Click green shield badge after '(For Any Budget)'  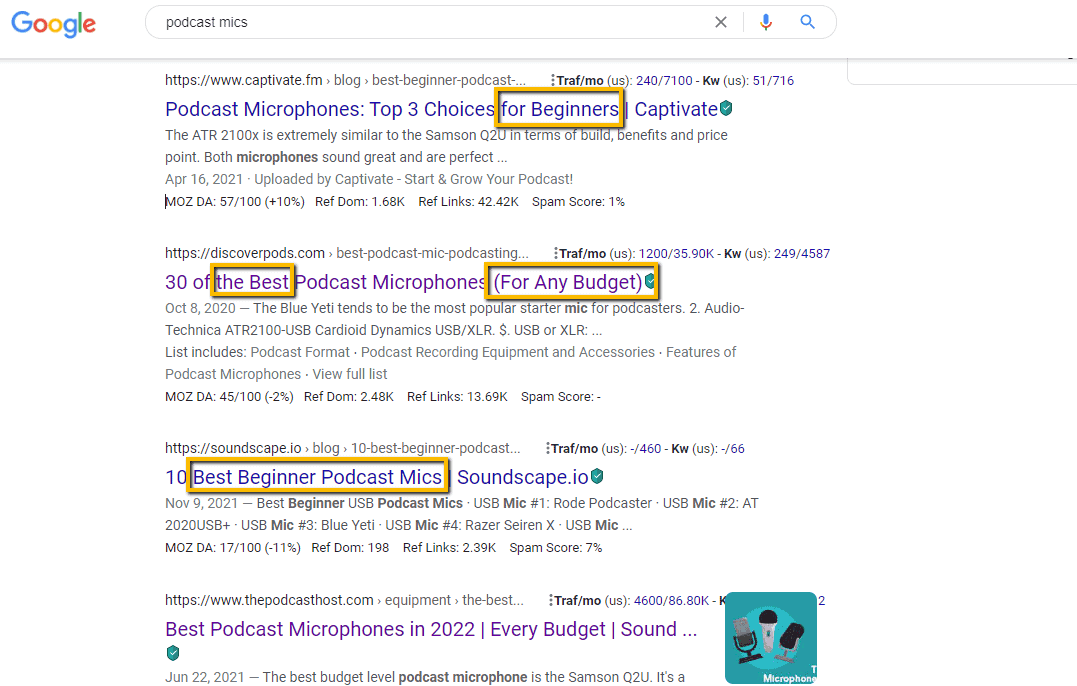click(x=650, y=281)
